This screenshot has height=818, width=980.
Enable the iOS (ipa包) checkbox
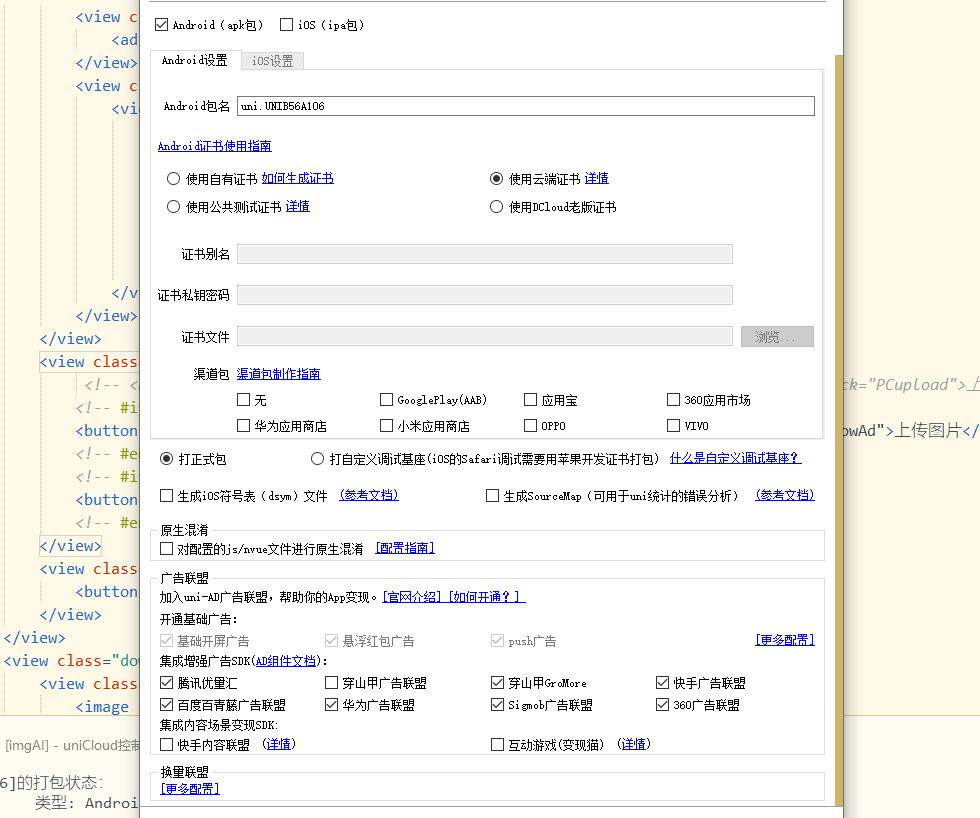(x=287, y=24)
